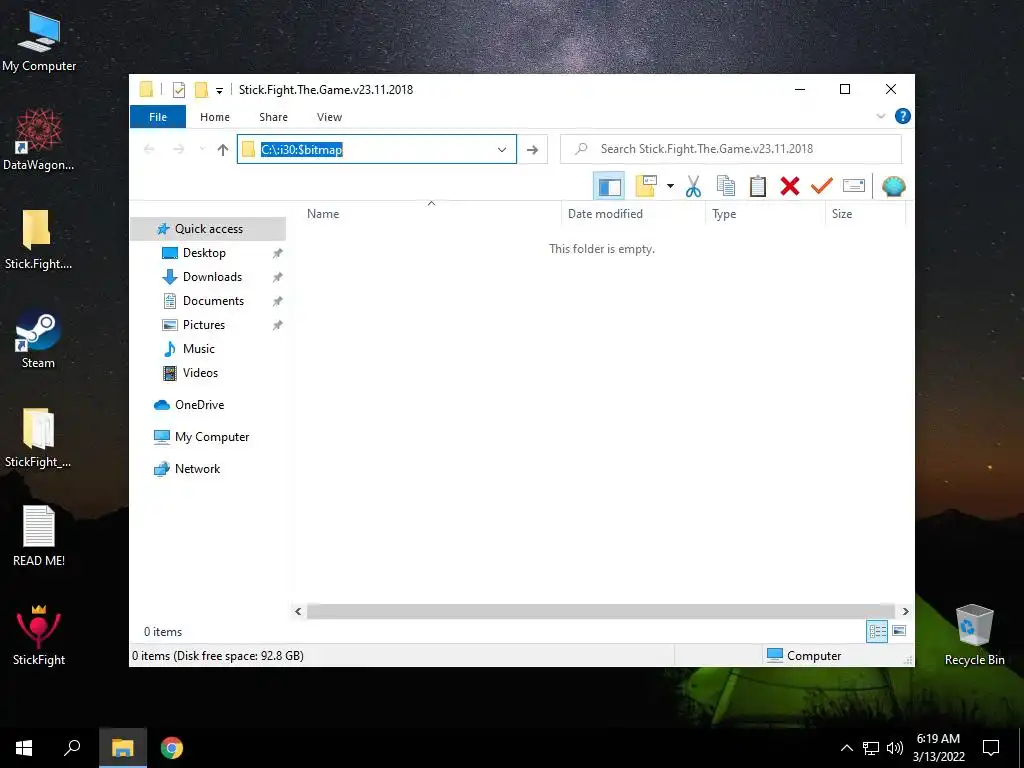Image resolution: width=1024 pixels, height=768 pixels.
Task: Open the Windows Start menu
Action: click(x=24, y=748)
